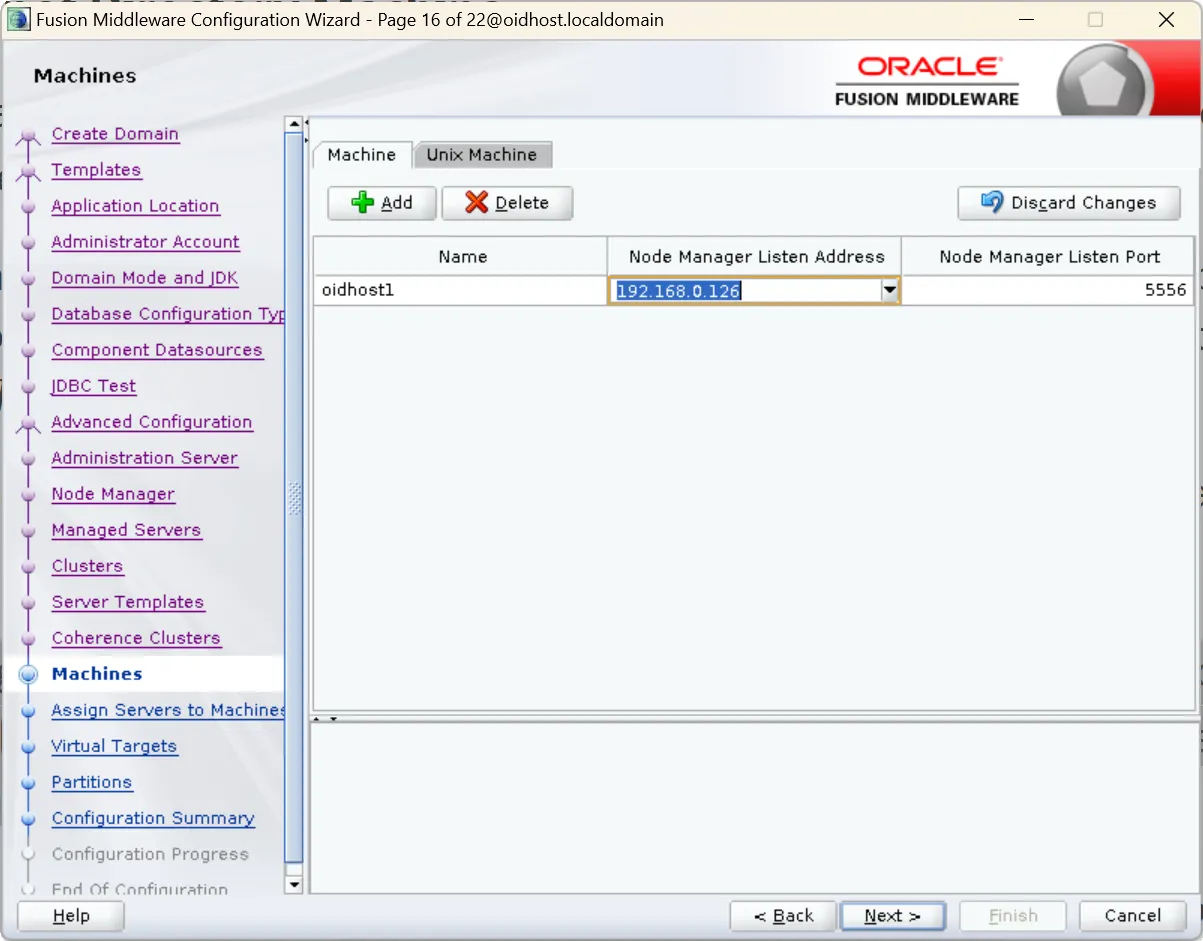Click the Discard Changes button

1069,203
